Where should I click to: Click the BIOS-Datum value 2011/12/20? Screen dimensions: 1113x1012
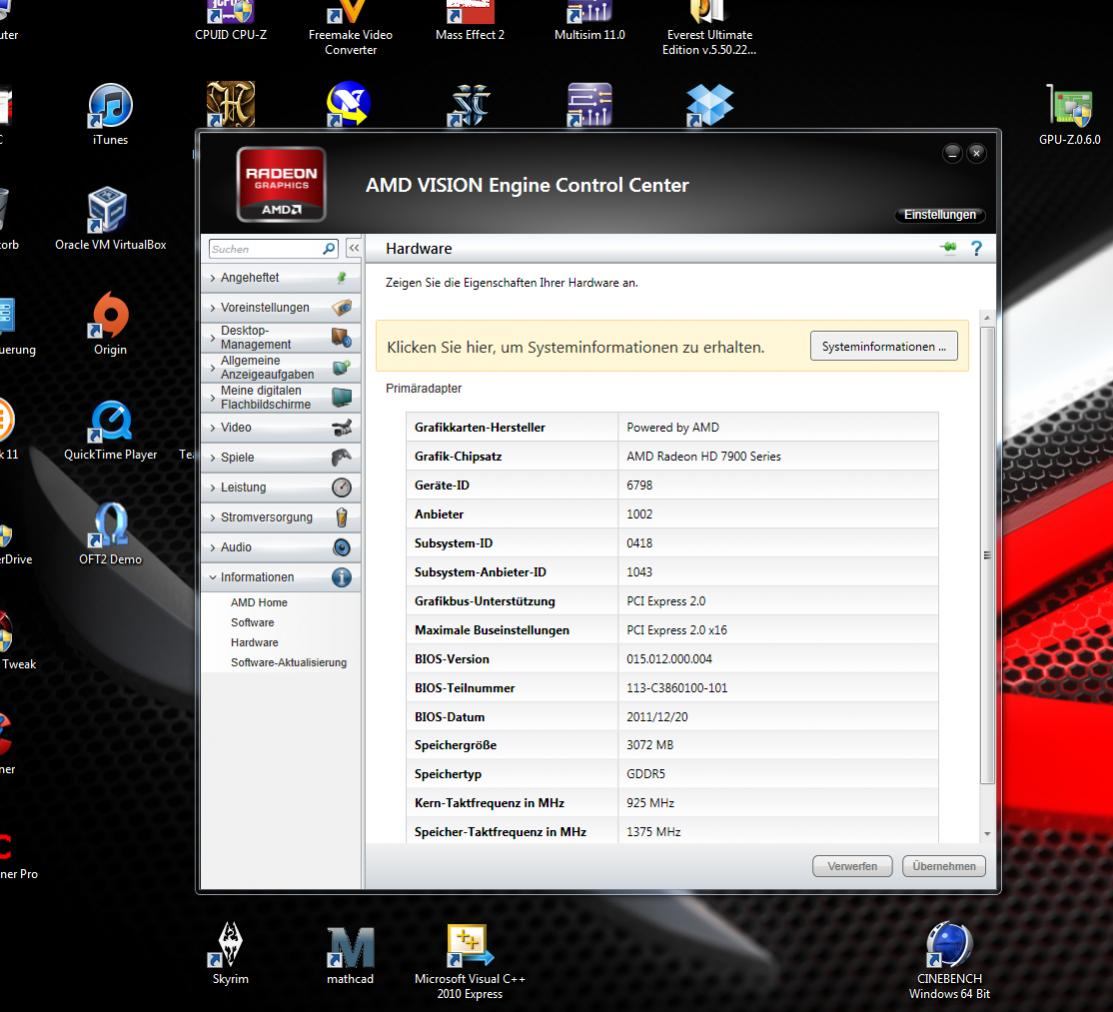(x=657, y=717)
